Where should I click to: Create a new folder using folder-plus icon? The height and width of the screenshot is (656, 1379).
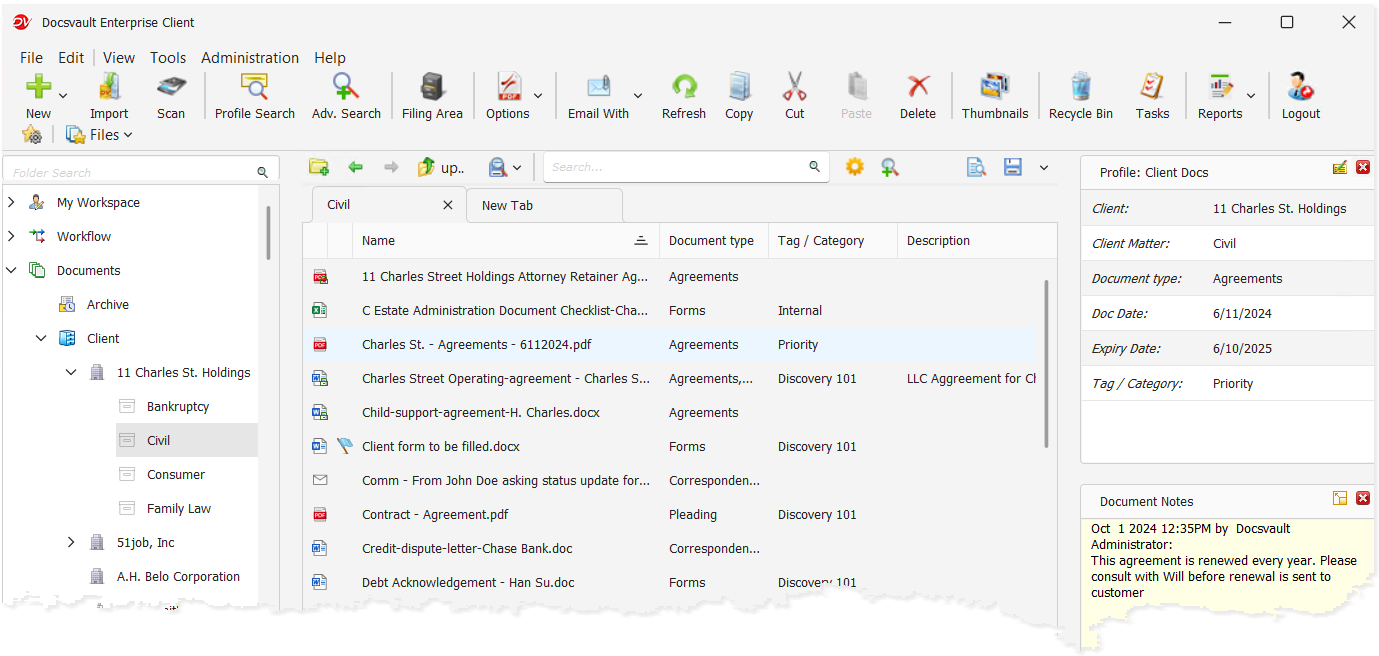(x=319, y=167)
